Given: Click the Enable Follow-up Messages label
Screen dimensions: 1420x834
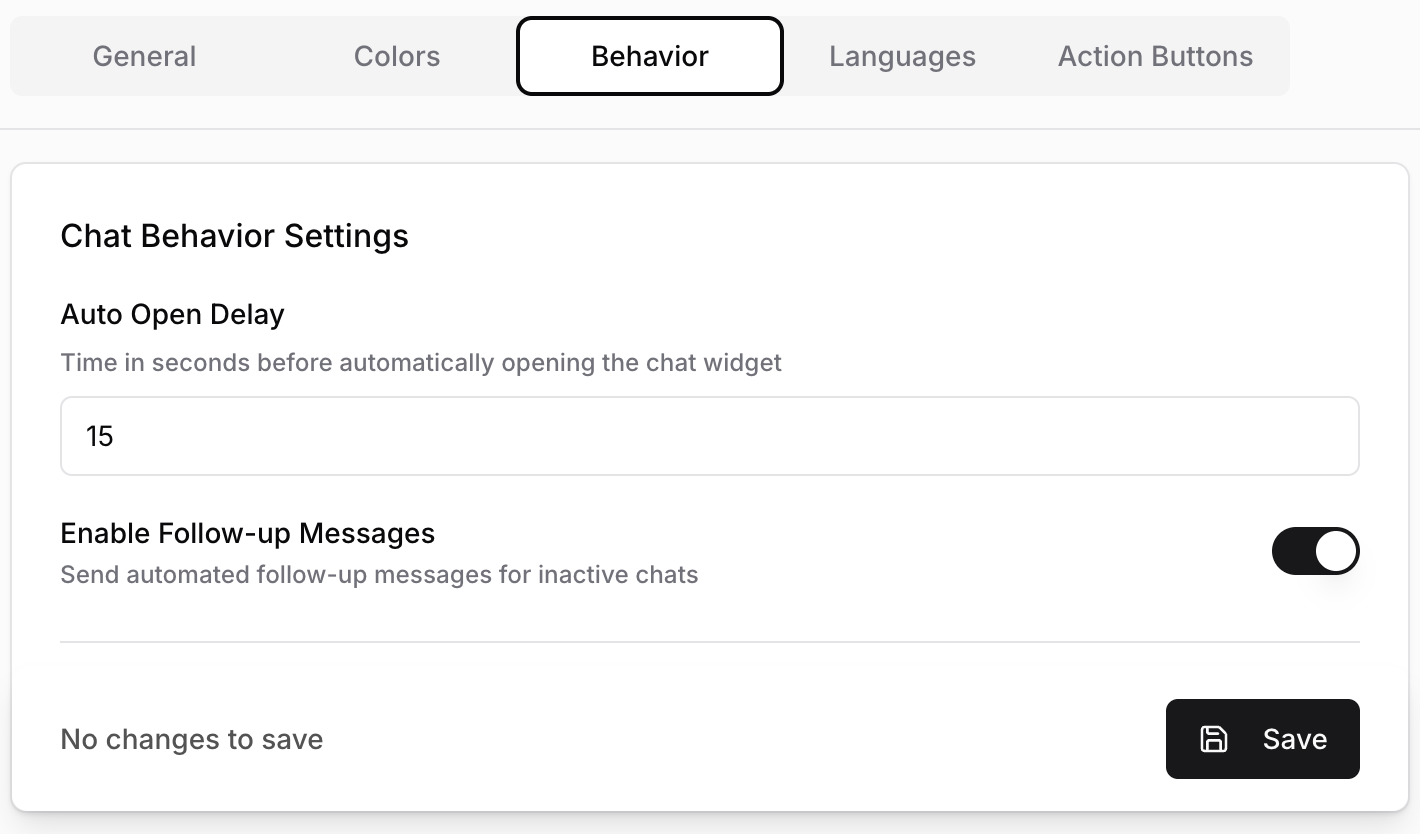Looking at the screenshot, I should [248, 533].
